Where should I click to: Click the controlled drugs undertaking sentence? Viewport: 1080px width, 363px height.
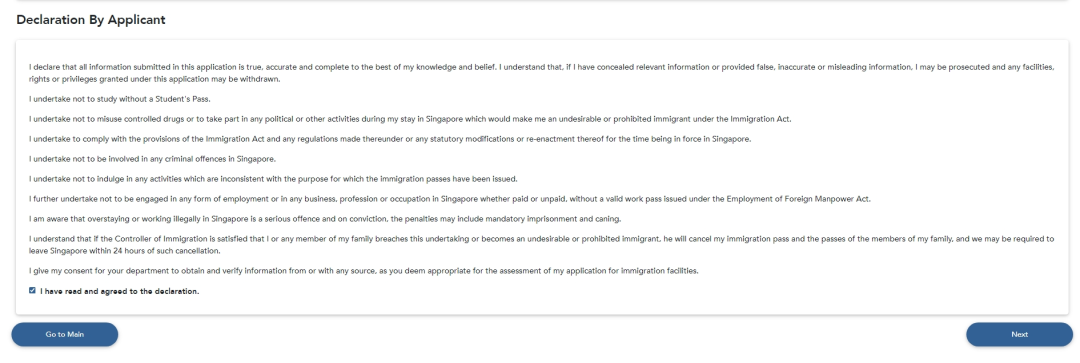[x=411, y=119]
